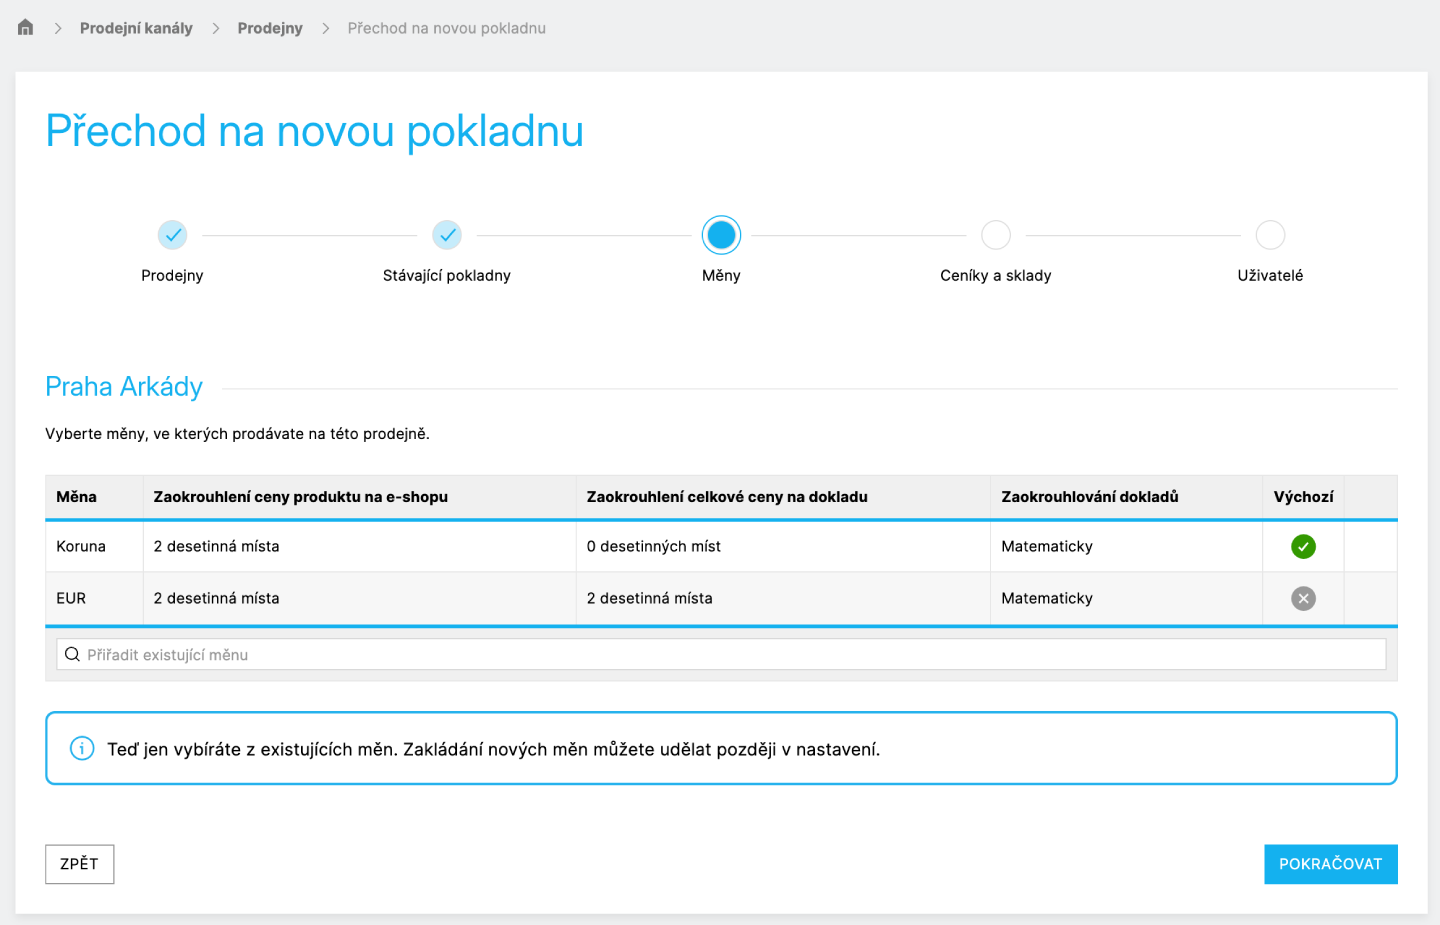1440x925 pixels.
Task: Click the search magnifier icon in currency field
Action: click(x=72, y=654)
